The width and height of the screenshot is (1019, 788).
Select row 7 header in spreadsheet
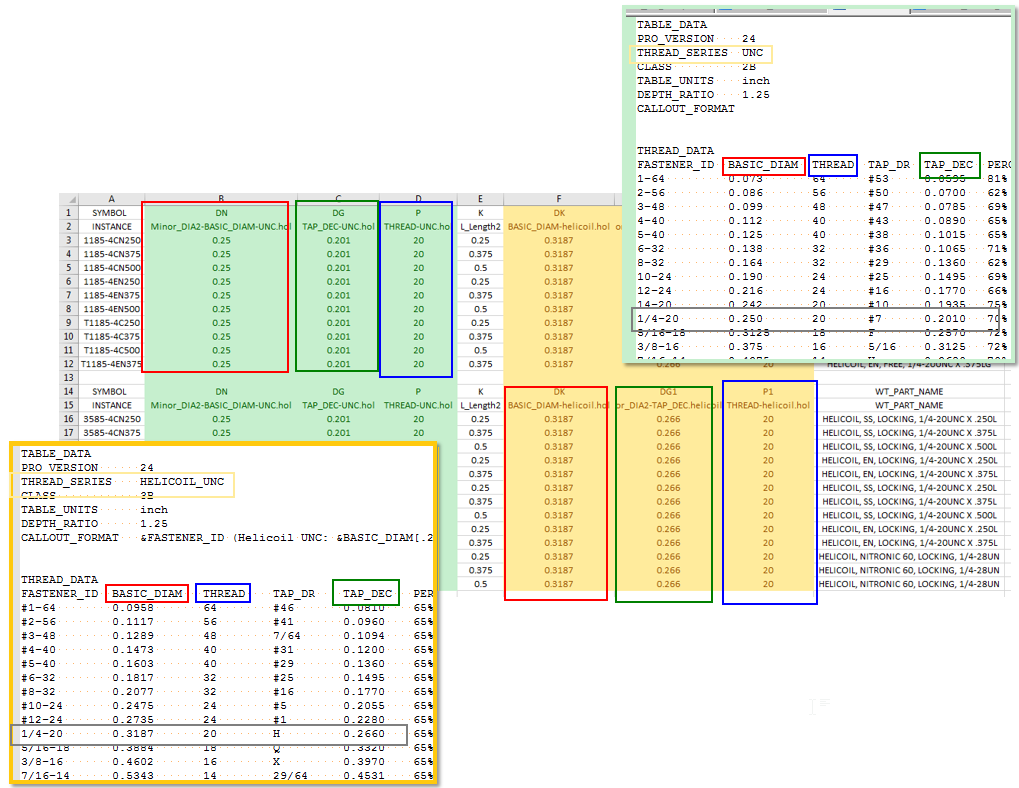[68, 295]
